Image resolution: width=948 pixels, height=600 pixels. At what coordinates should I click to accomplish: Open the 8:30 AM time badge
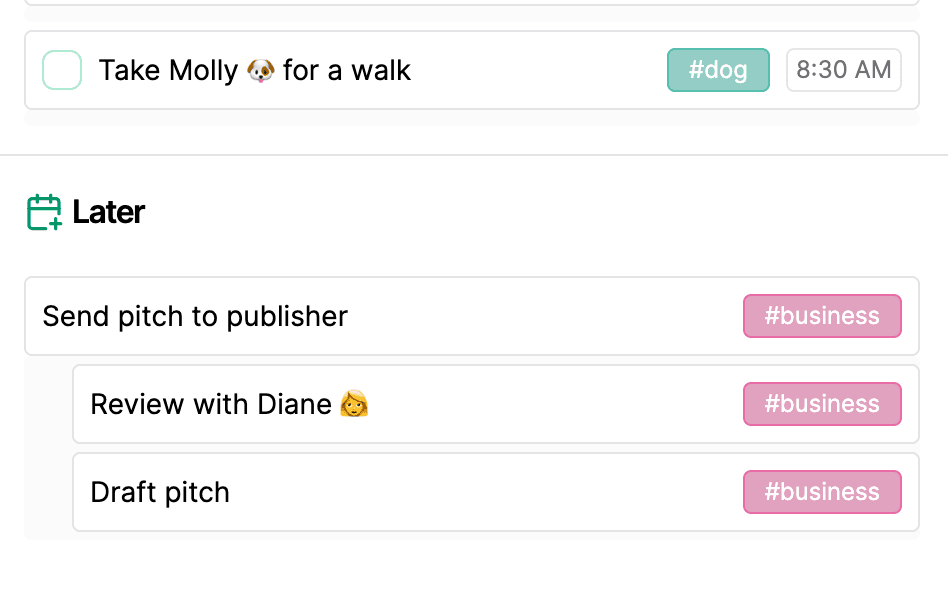coord(843,70)
